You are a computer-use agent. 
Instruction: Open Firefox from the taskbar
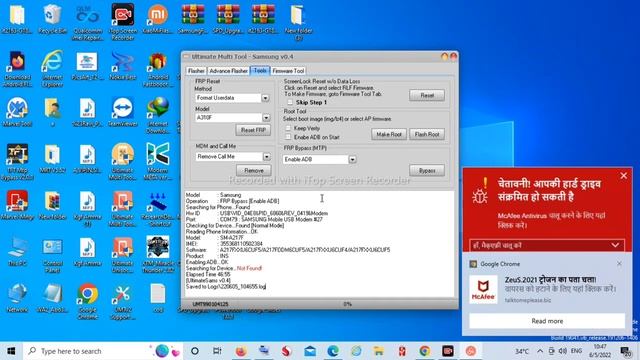(241, 351)
